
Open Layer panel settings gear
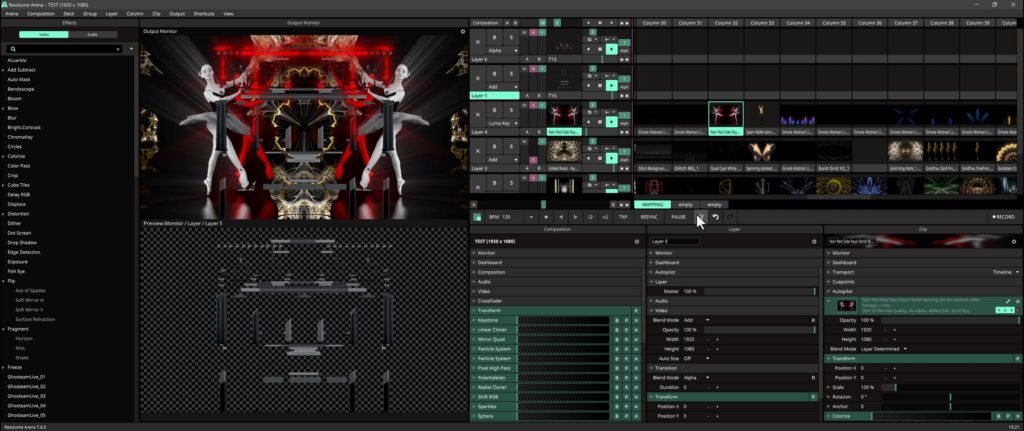(814, 242)
